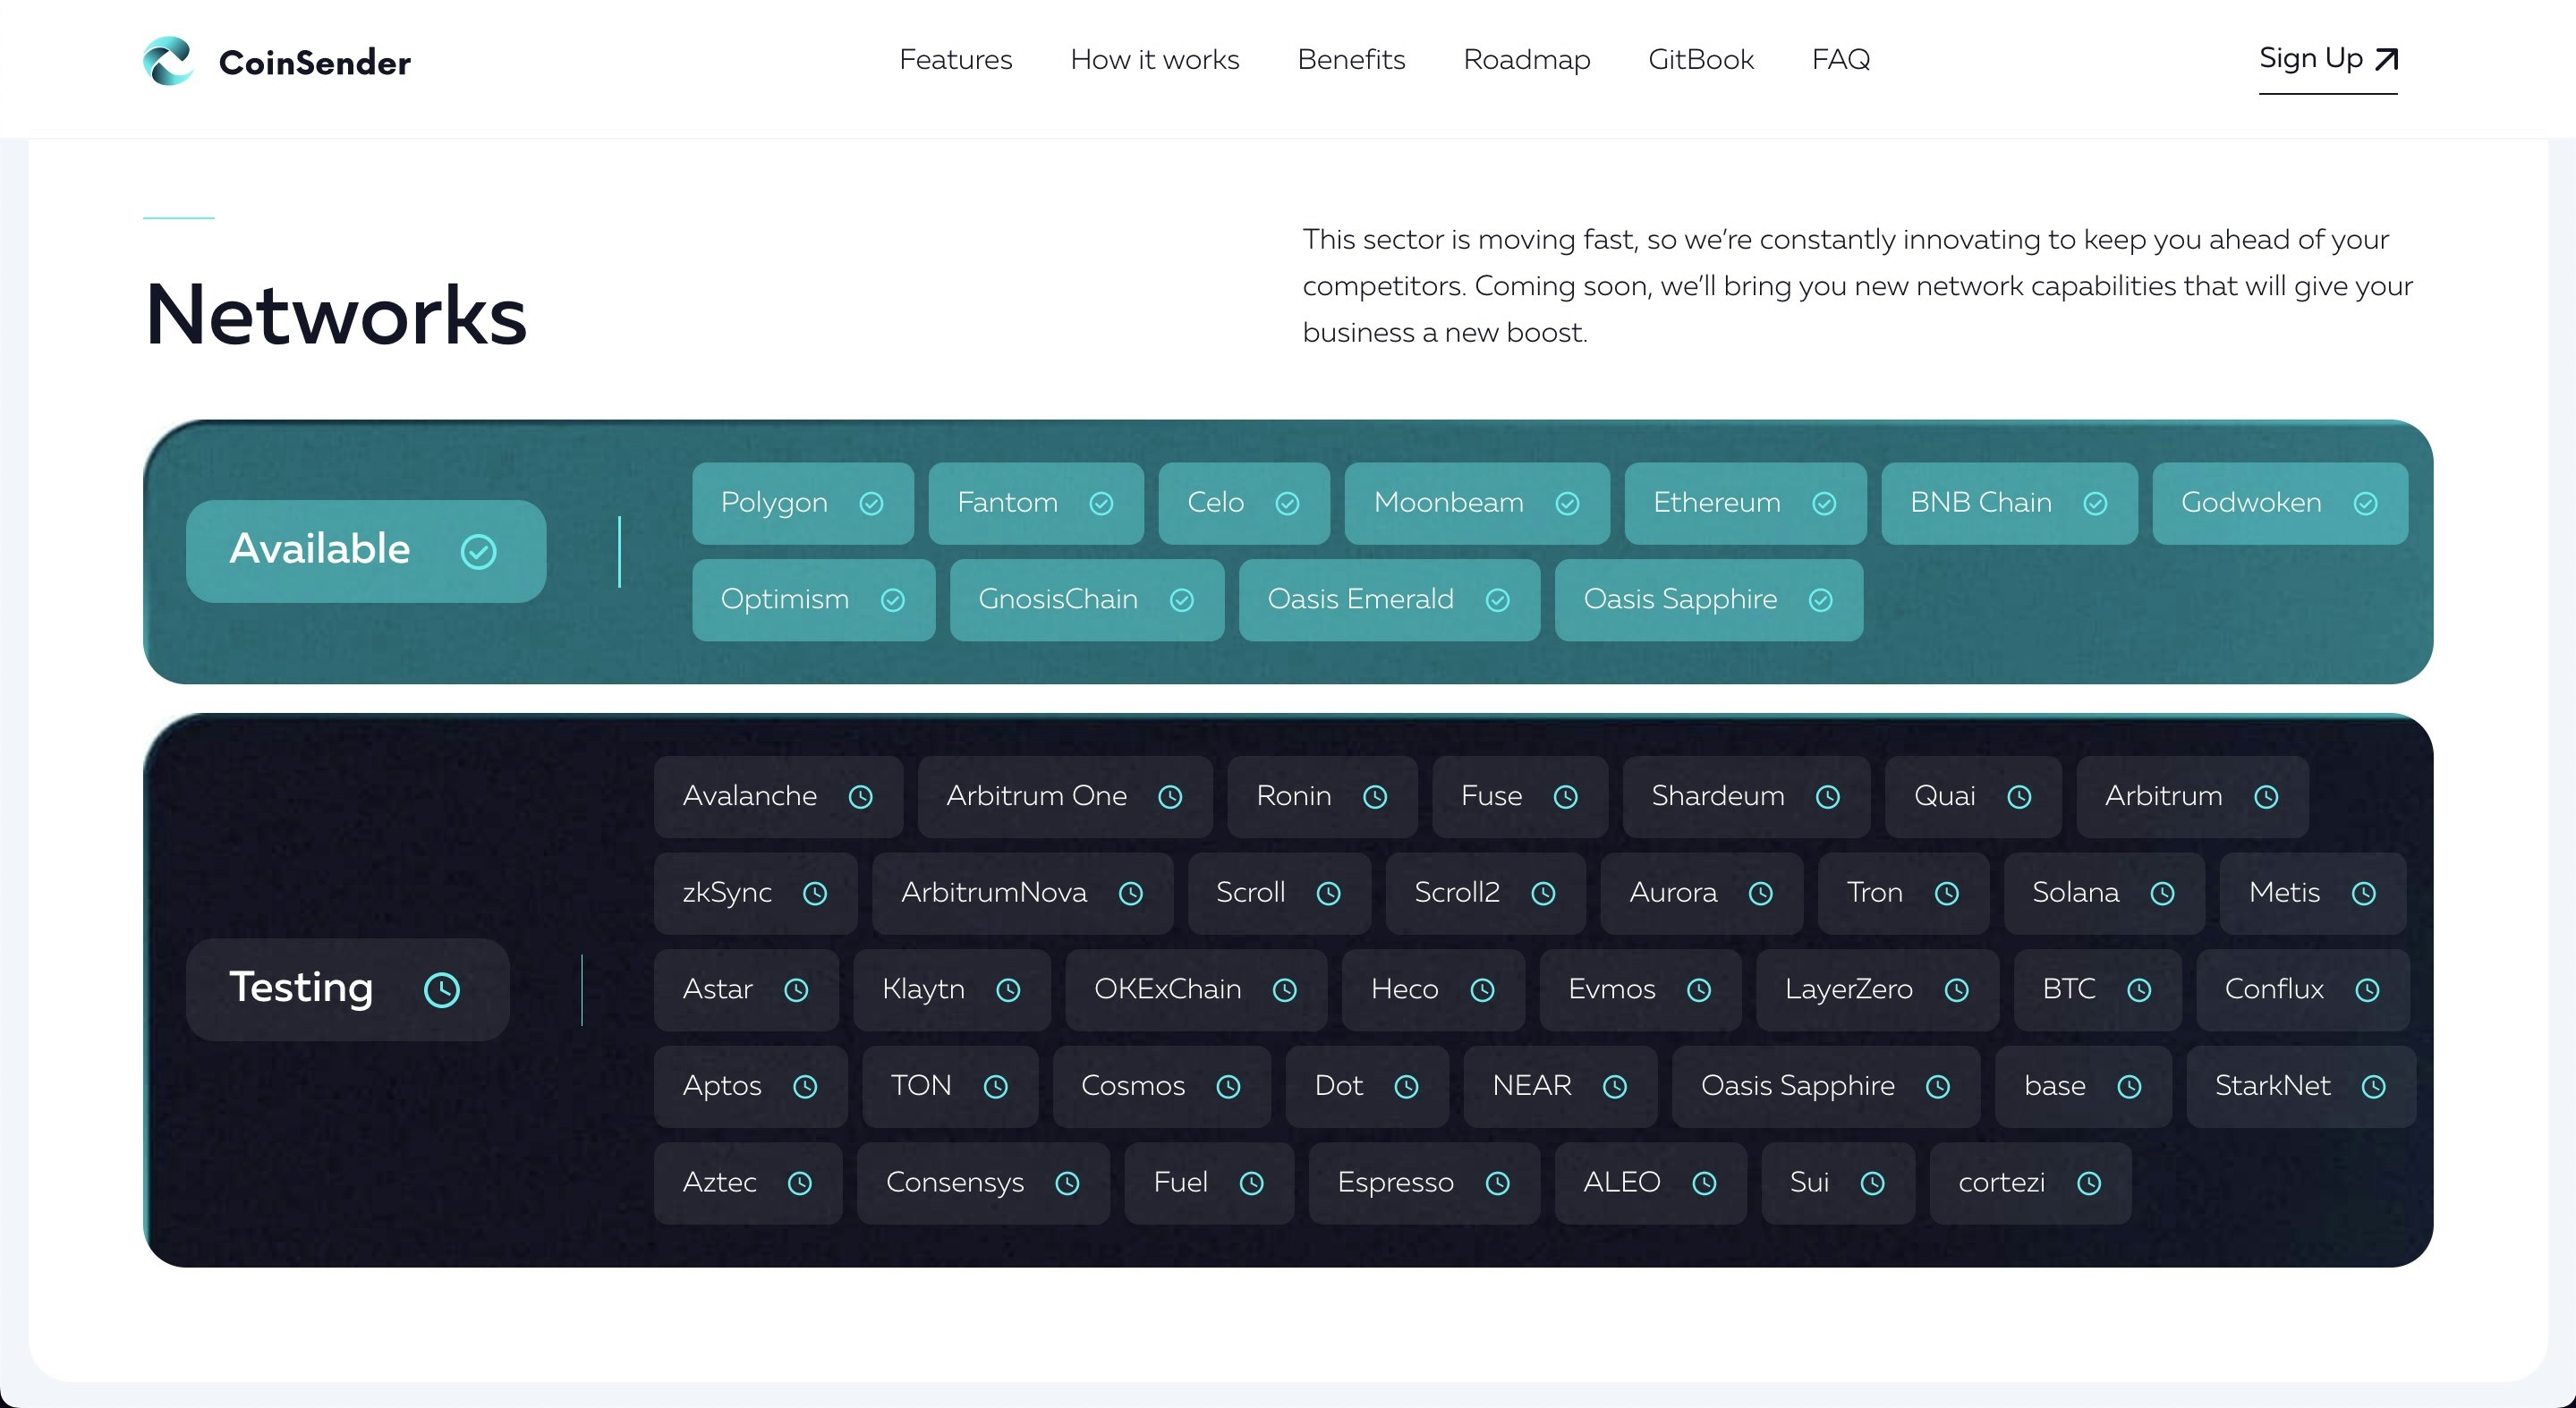This screenshot has width=2576, height=1408.
Task: Click the clock icon next to Shardeum
Action: click(1828, 797)
